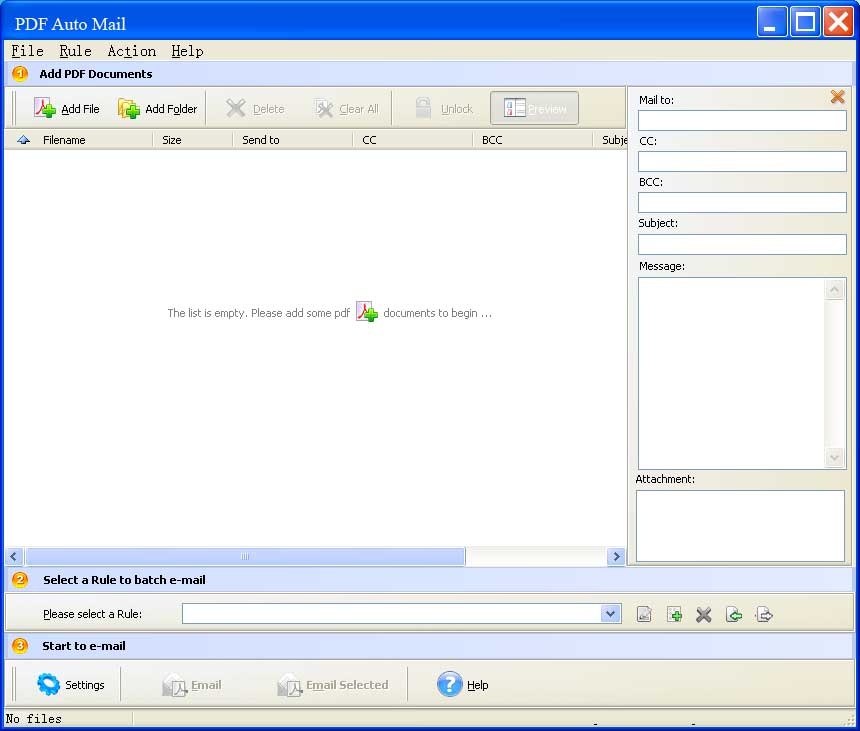This screenshot has height=731, width=860.
Task: Open the File menu
Action: [x=27, y=51]
